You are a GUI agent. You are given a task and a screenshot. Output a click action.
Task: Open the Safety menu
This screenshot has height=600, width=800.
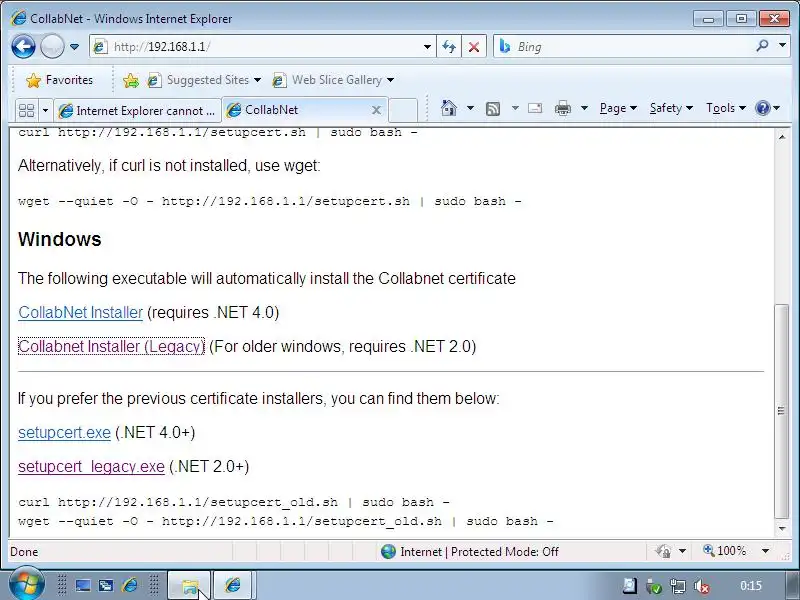click(671, 108)
